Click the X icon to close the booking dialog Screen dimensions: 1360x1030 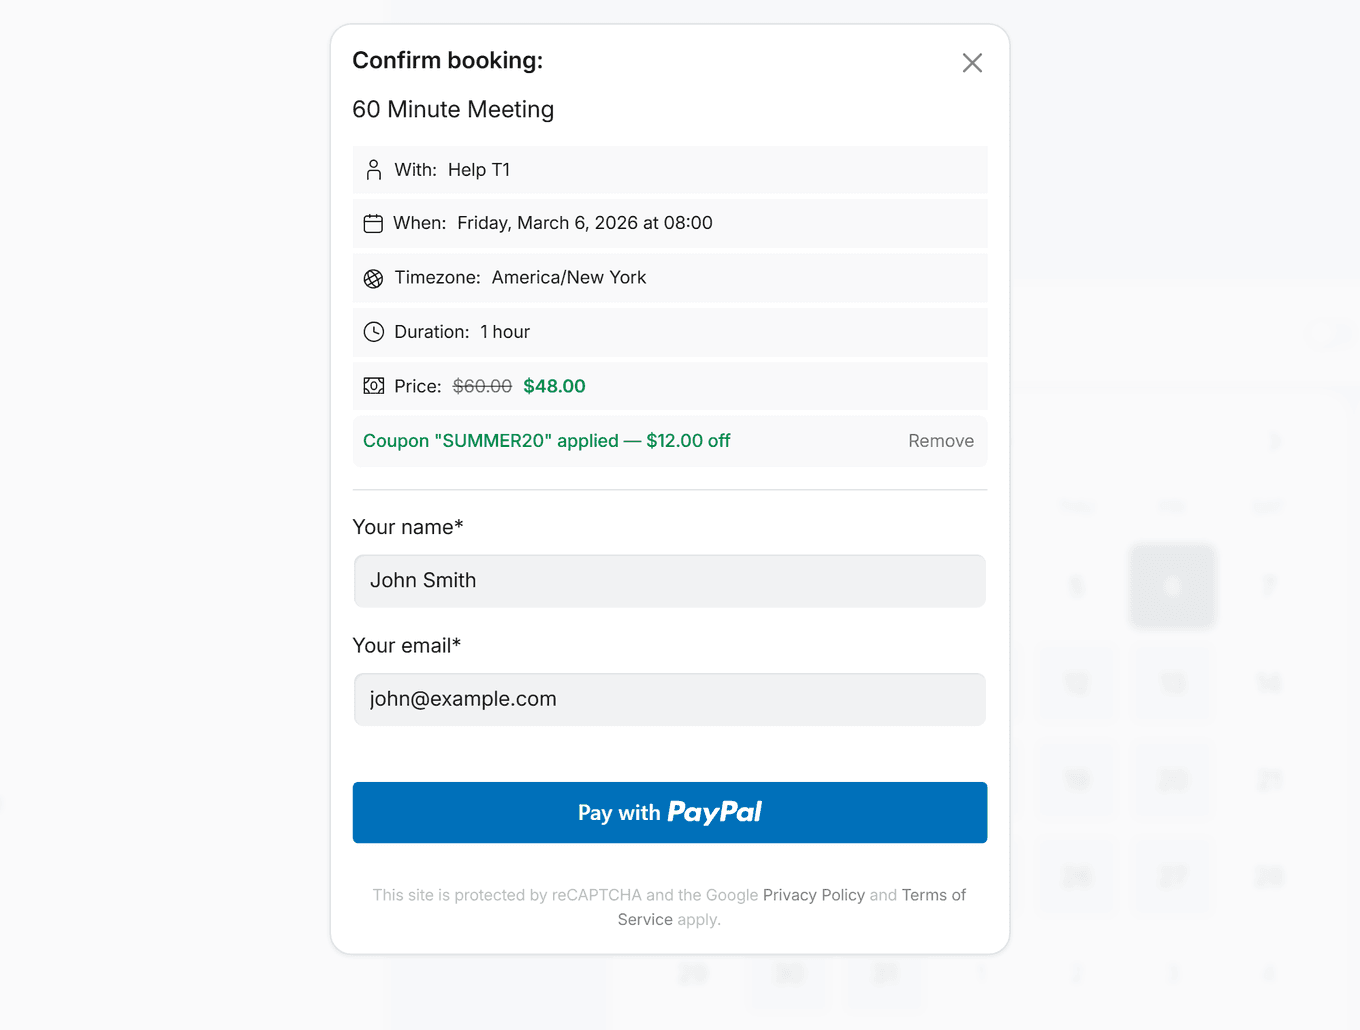click(971, 62)
